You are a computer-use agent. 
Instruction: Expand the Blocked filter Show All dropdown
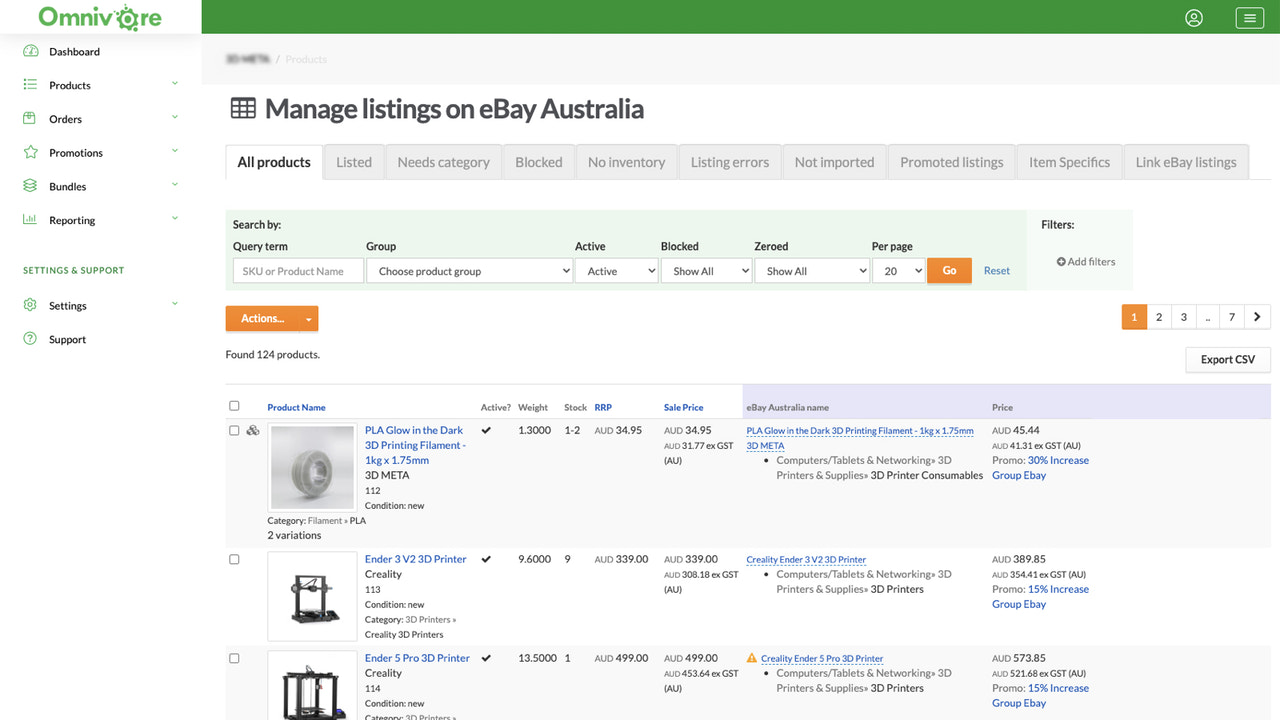coord(706,270)
